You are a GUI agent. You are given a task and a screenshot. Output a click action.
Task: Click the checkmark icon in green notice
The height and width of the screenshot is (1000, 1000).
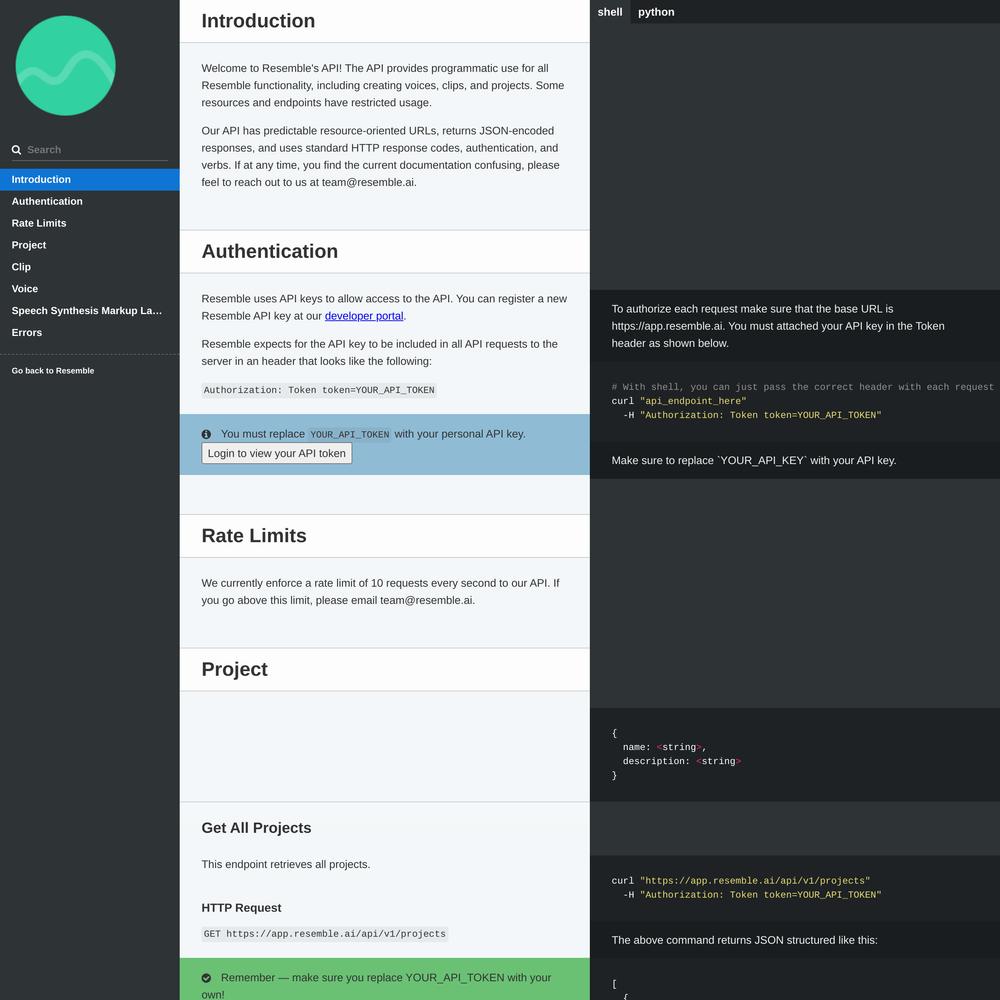click(x=206, y=978)
